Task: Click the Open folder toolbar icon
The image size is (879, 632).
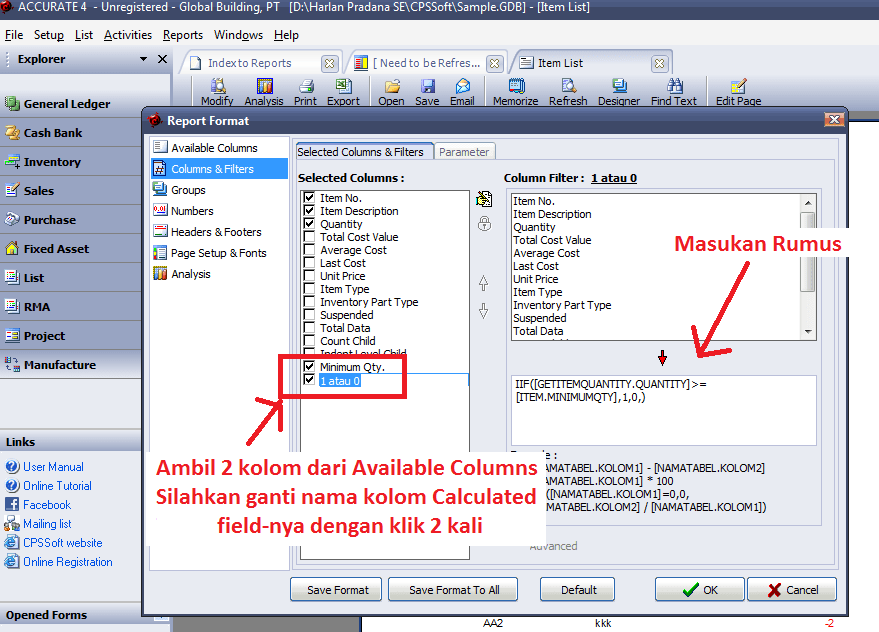Action: pyautogui.click(x=392, y=86)
